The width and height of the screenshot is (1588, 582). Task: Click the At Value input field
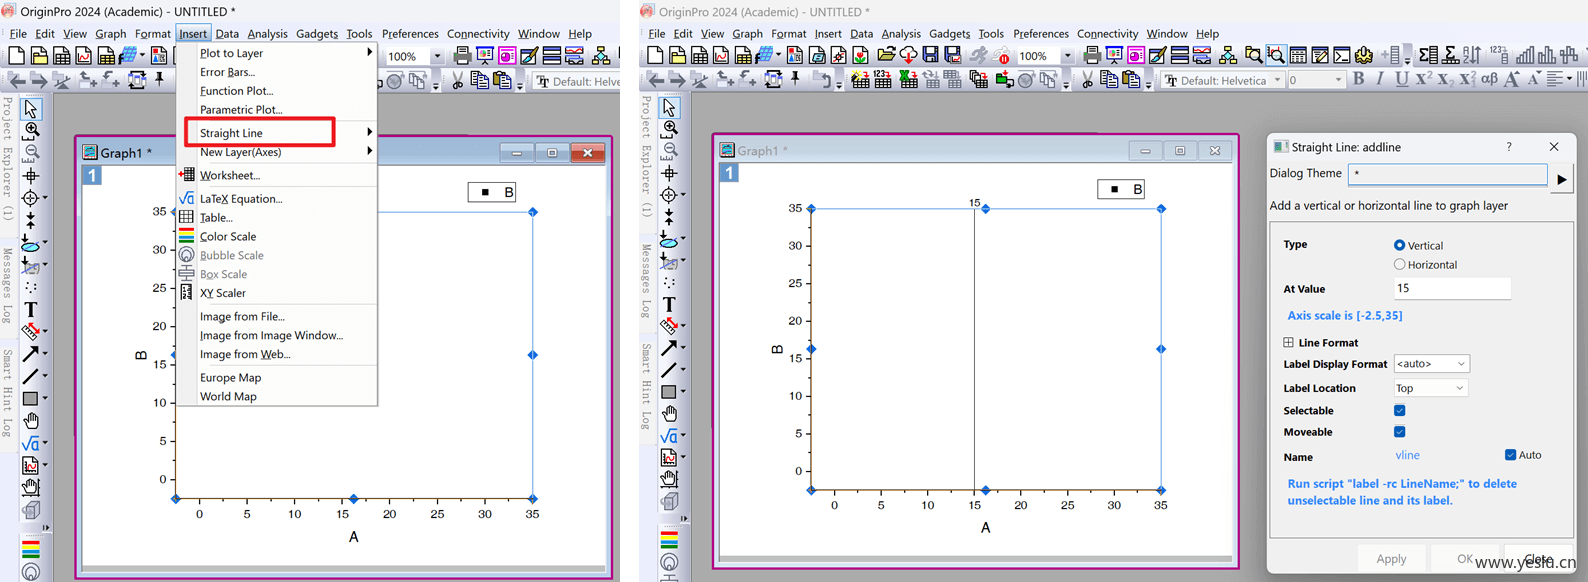click(x=1451, y=288)
